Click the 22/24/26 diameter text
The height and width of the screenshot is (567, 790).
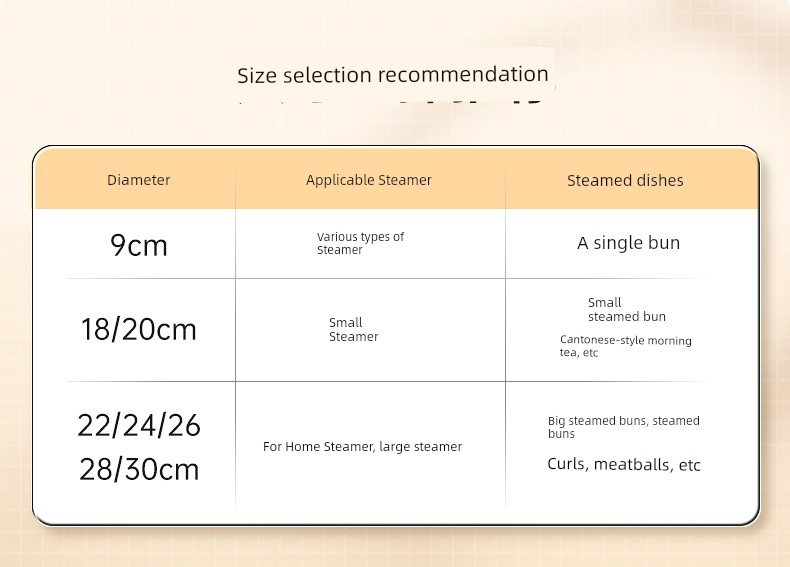pyautogui.click(x=139, y=425)
